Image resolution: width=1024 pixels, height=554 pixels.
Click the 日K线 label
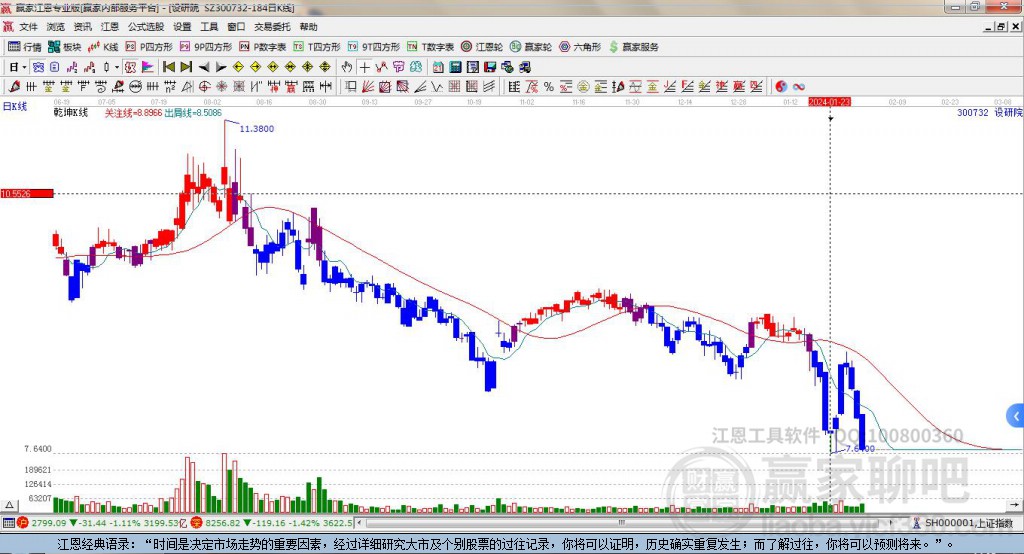[x=15, y=106]
